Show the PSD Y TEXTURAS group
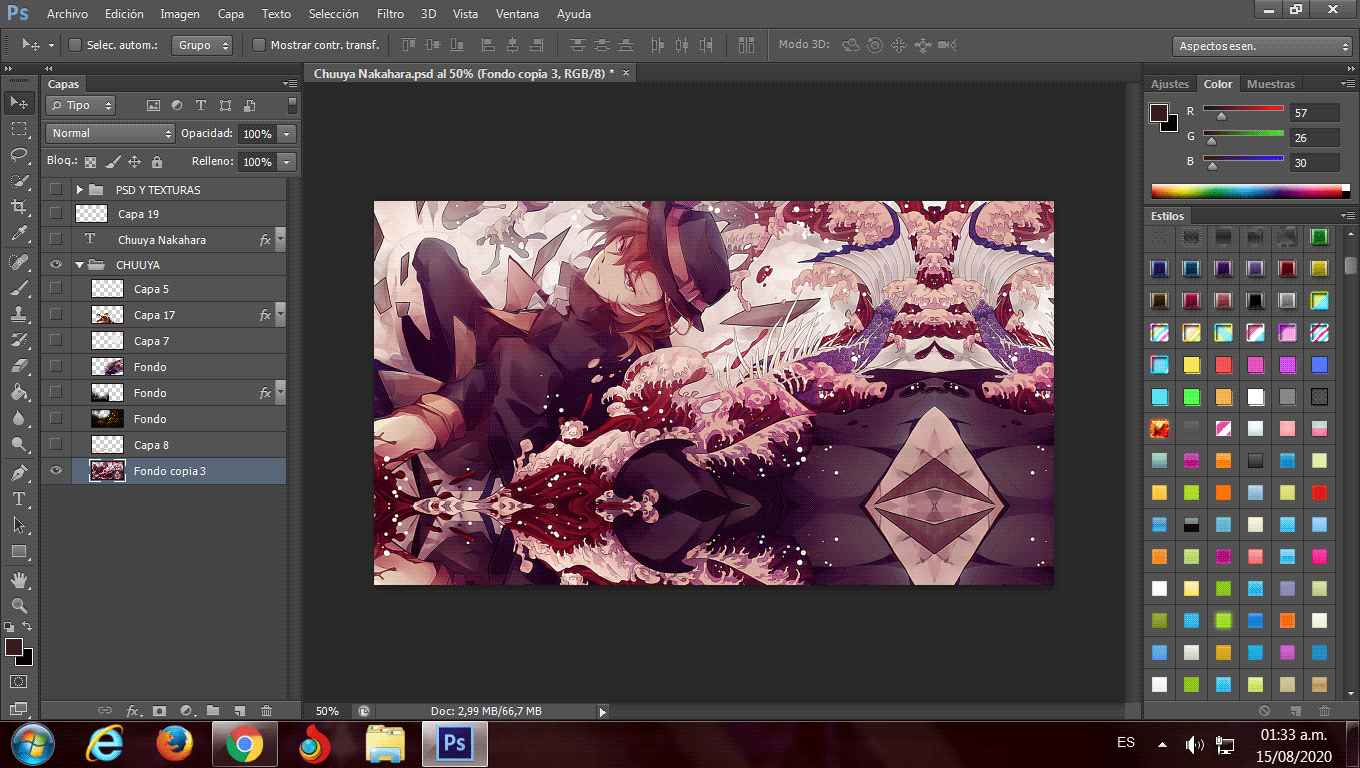The width and height of the screenshot is (1360, 768). point(56,189)
